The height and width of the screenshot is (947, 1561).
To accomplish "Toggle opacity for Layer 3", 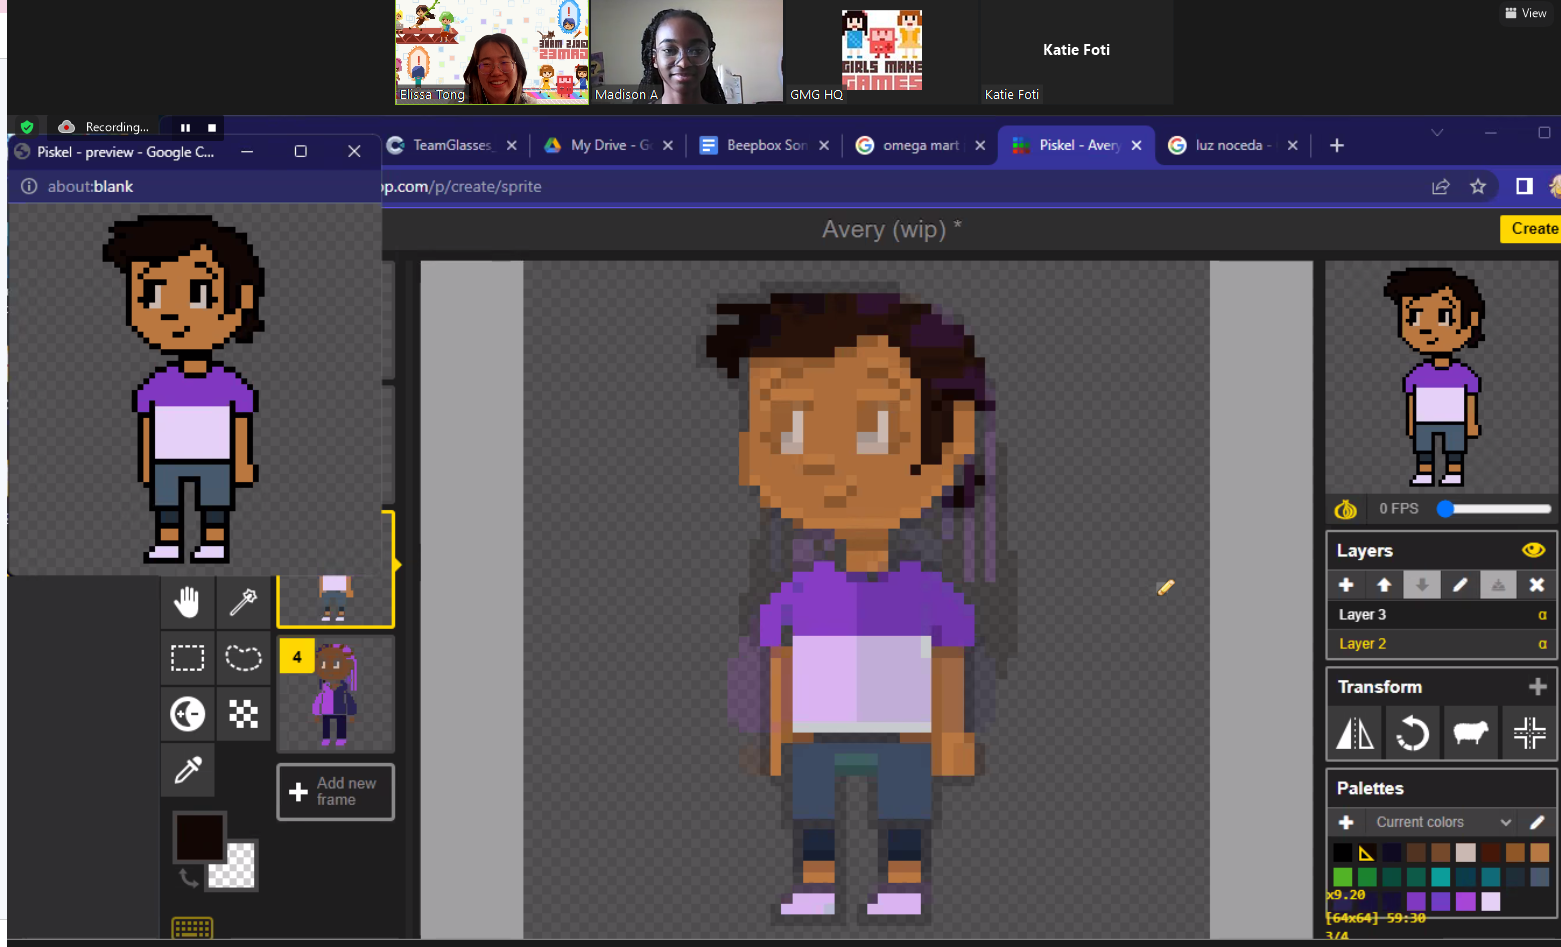I will pos(1542,615).
